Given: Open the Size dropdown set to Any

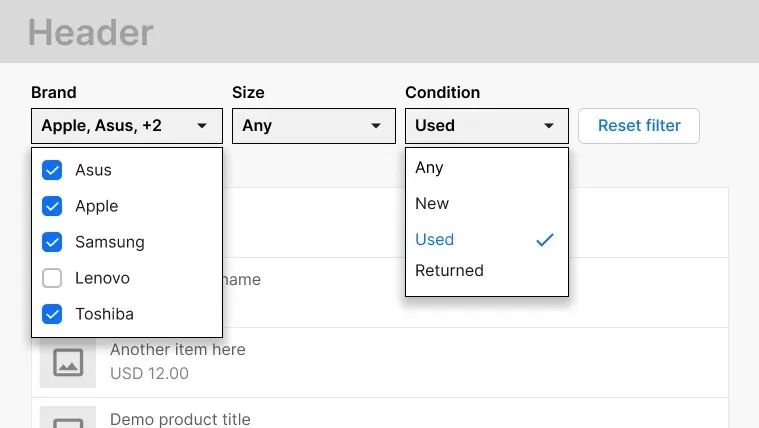Looking at the screenshot, I should (314, 126).
